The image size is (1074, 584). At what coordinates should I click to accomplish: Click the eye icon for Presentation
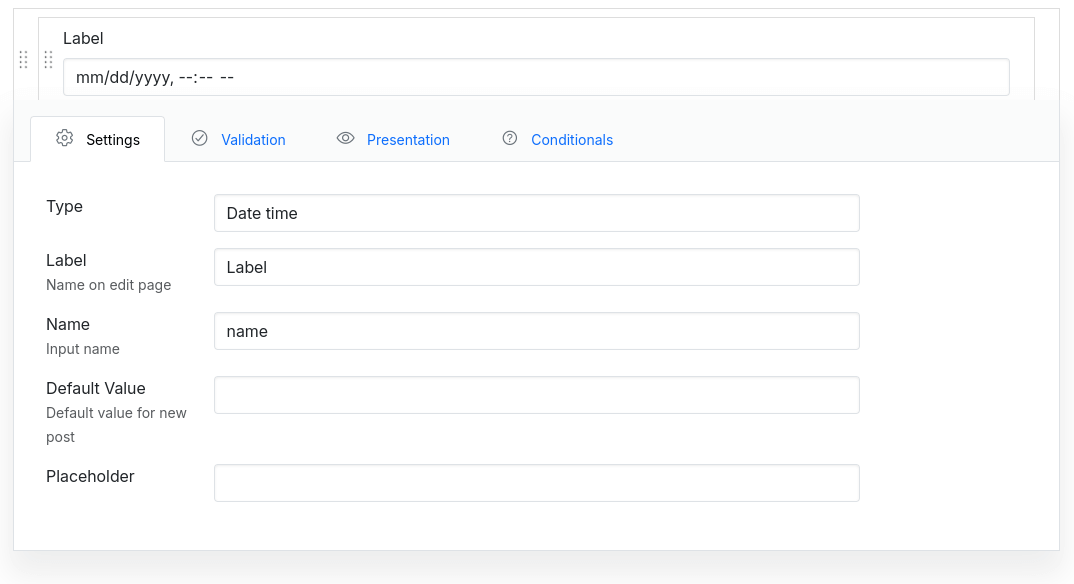pyautogui.click(x=346, y=139)
